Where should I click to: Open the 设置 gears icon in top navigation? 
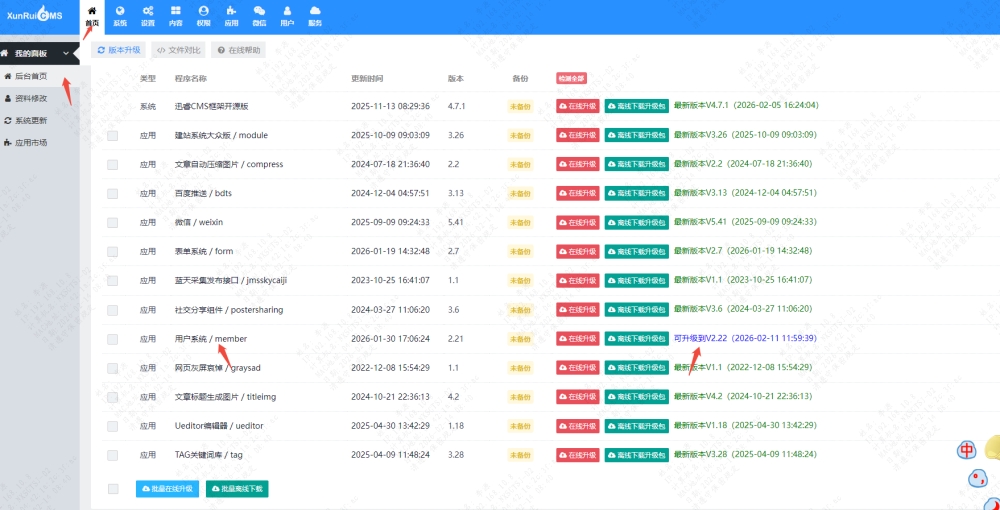[x=148, y=14]
